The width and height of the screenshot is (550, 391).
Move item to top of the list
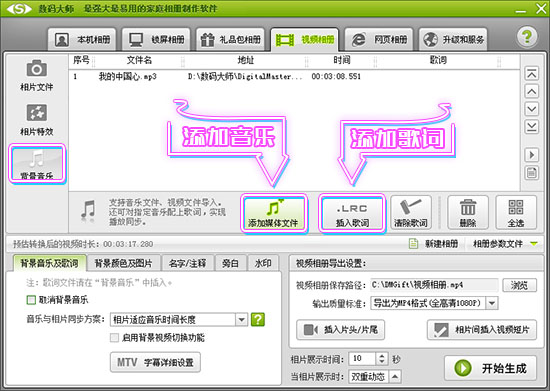(532, 74)
